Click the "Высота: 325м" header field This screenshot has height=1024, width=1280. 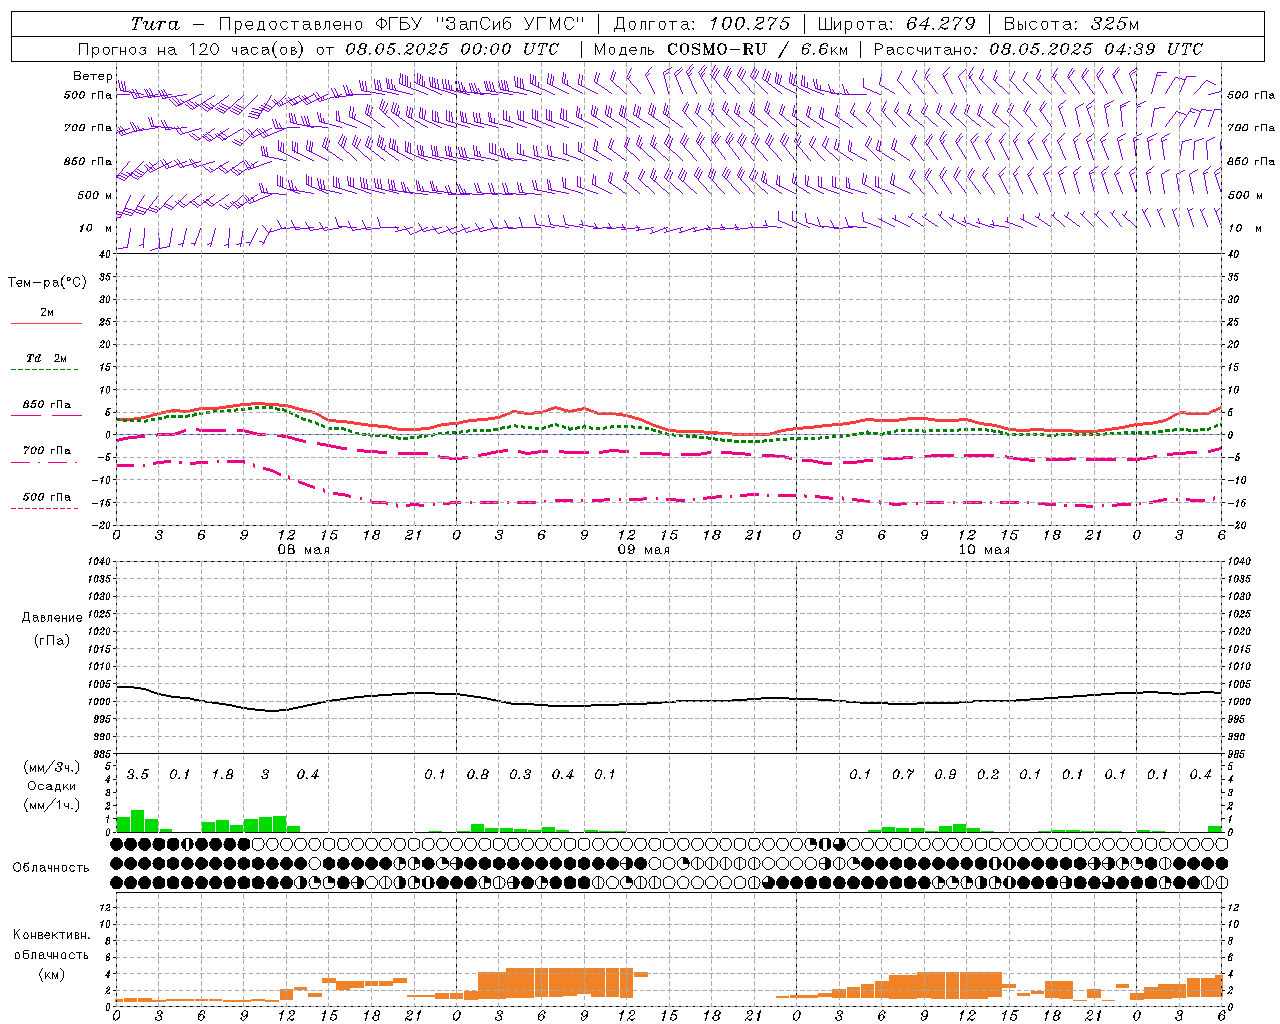[x=1071, y=24]
